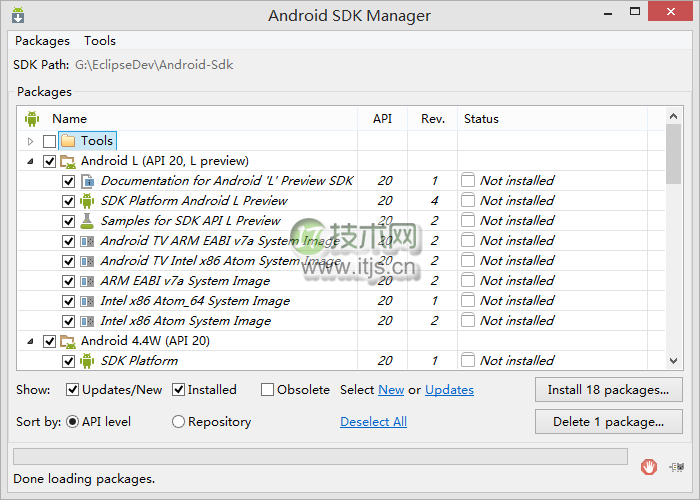Image resolution: width=700 pixels, height=500 pixels.
Task: Uncheck the Android 4.4W (API 20) checkbox
Action: click(x=49, y=342)
